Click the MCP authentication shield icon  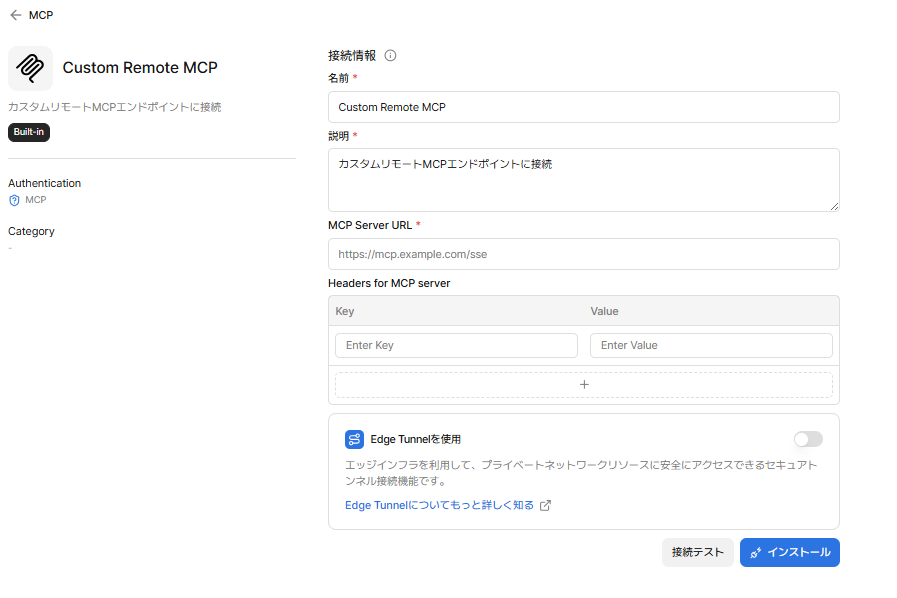tap(14, 200)
